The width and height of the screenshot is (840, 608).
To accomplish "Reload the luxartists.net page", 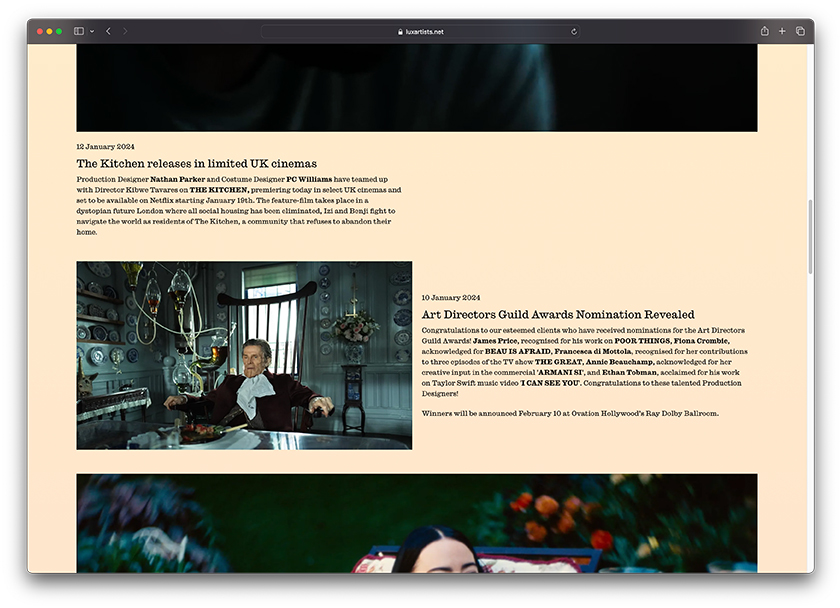I will pos(574,31).
